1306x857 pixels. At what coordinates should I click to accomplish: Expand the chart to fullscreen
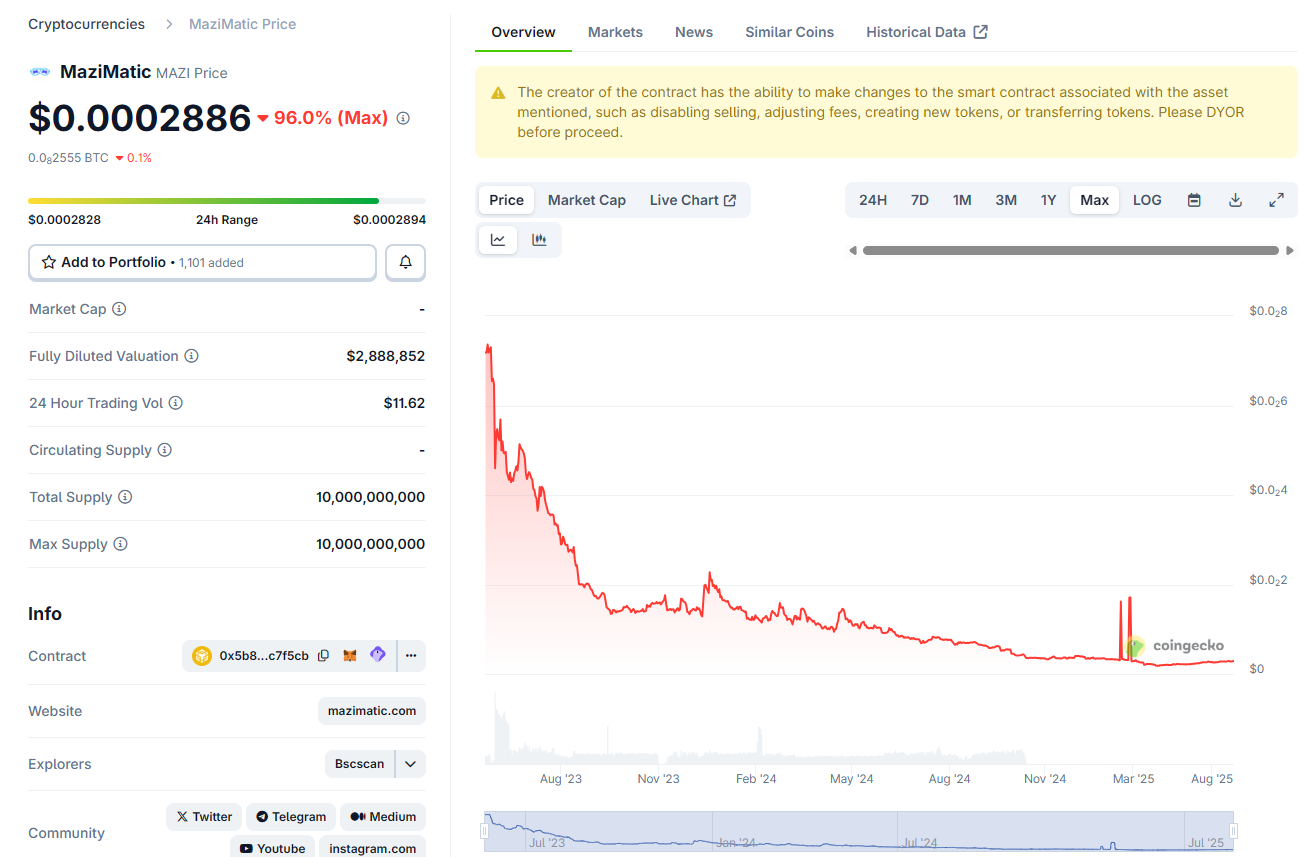click(x=1276, y=200)
